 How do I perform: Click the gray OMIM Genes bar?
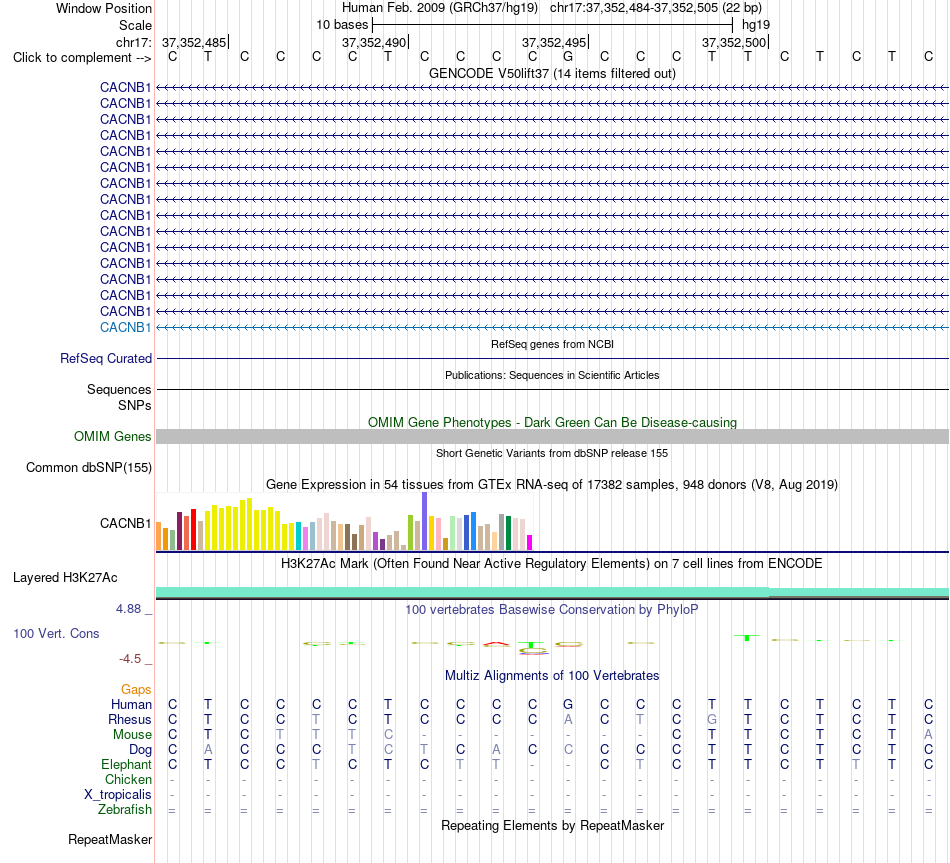pos(552,436)
